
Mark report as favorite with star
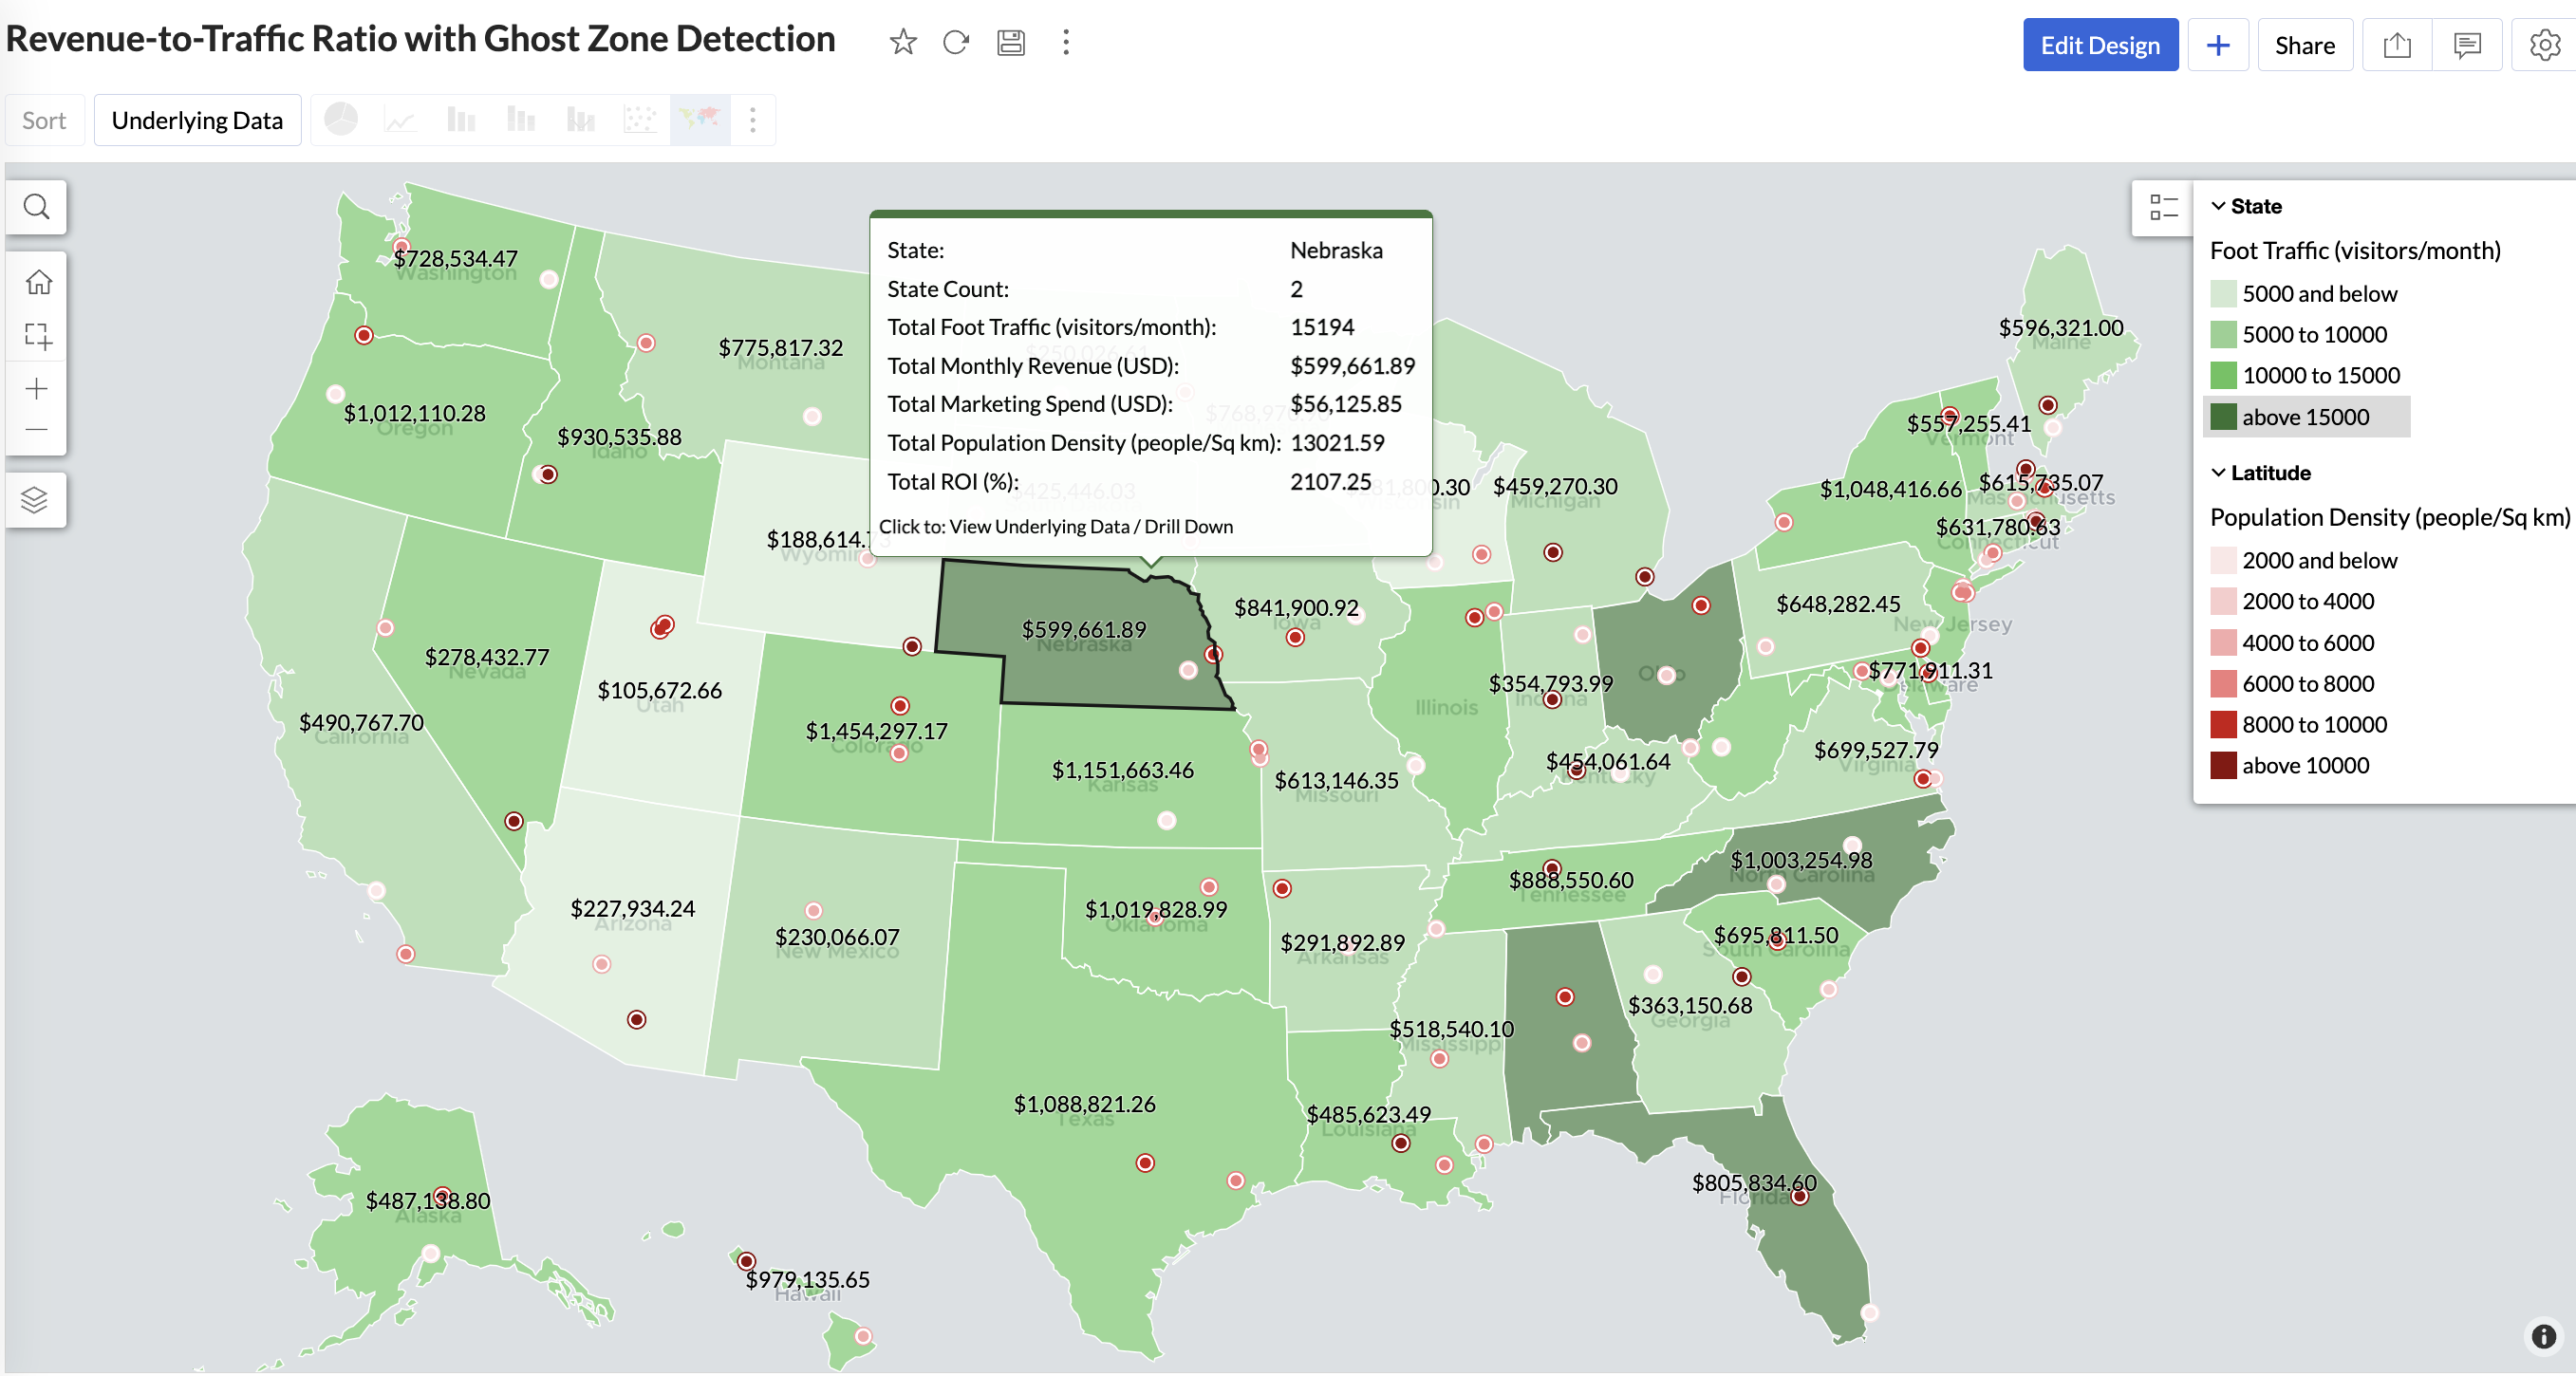click(x=902, y=42)
